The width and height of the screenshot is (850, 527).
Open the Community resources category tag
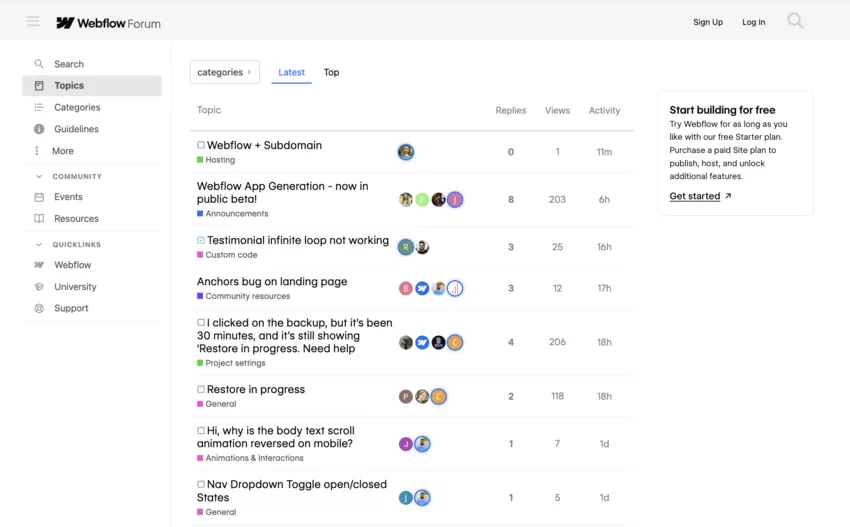click(244, 296)
